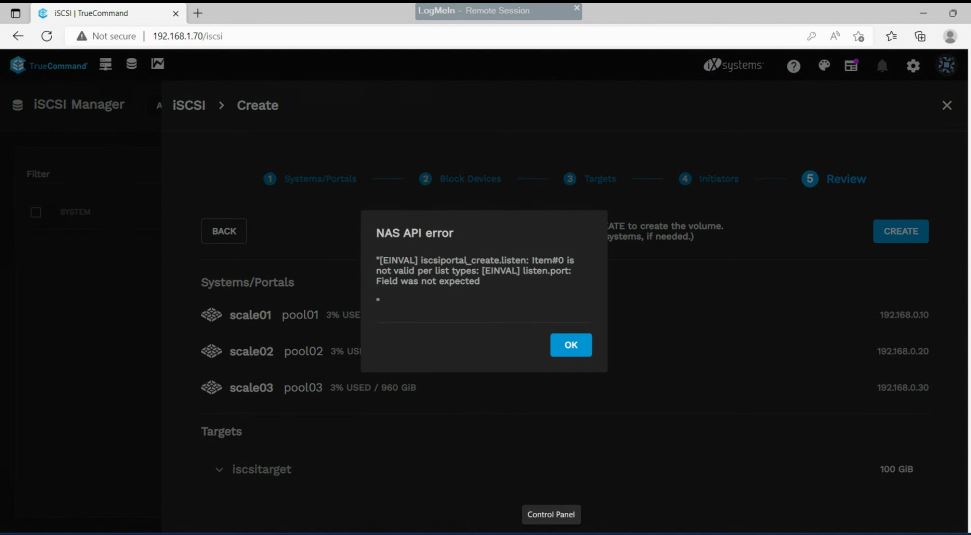Screen dimensions: 971x535
Task: Expand the iscsitarget chevron
Action: (219, 470)
